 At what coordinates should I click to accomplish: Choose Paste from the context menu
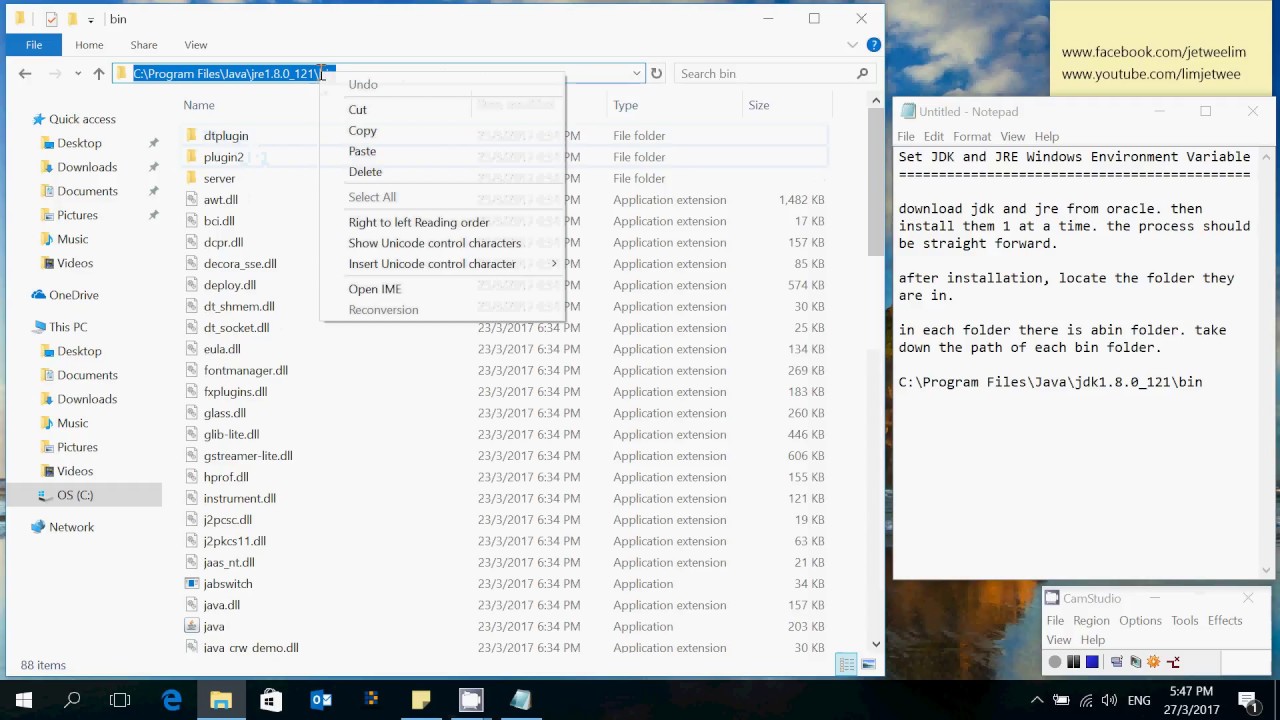pyautogui.click(x=362, y=151)
